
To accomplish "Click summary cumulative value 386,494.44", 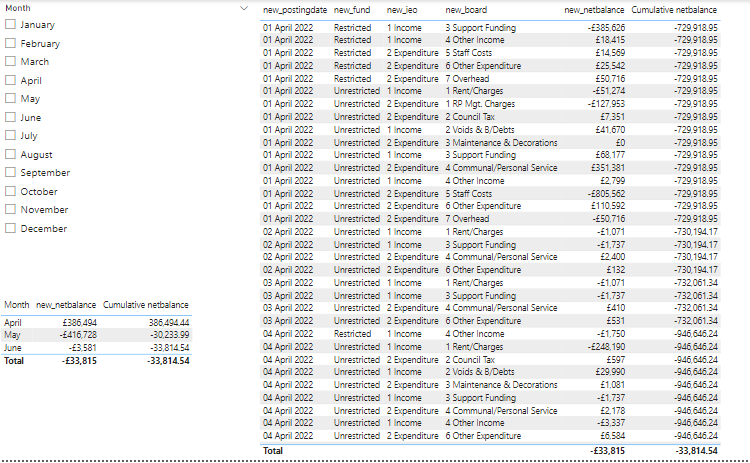I will point(169,322).
